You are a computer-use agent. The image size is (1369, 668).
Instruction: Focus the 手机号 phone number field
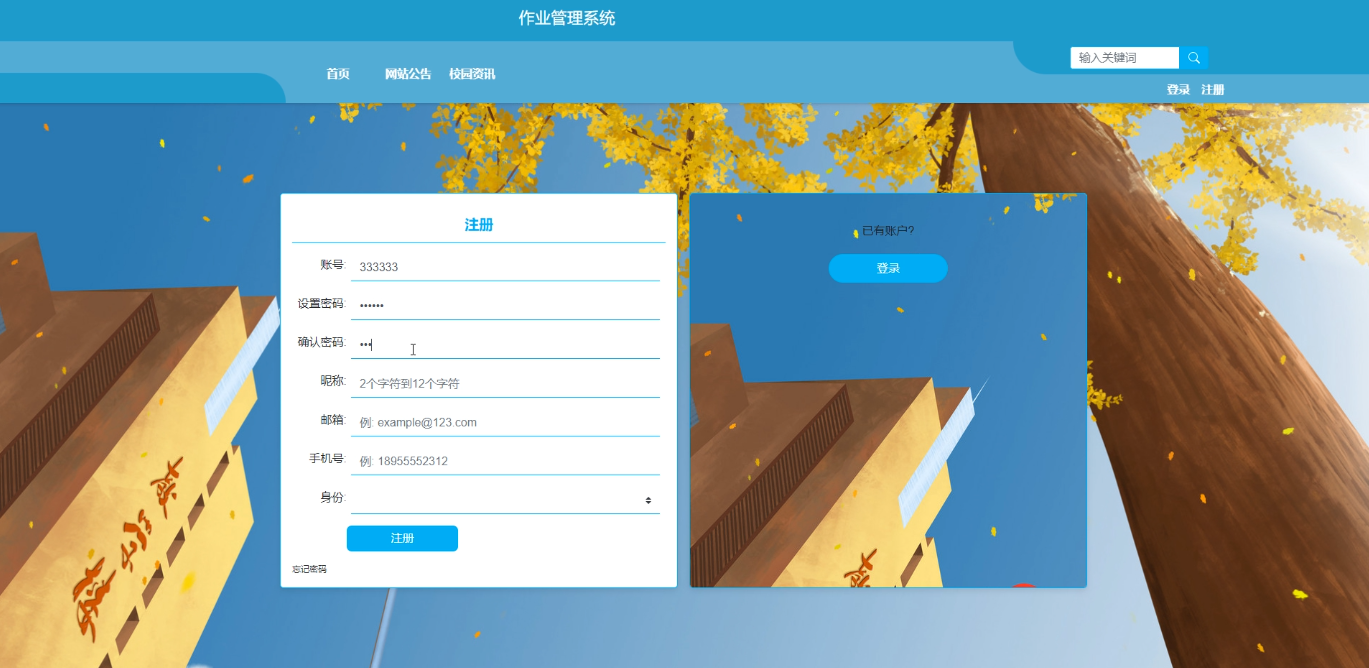point(505,461)
